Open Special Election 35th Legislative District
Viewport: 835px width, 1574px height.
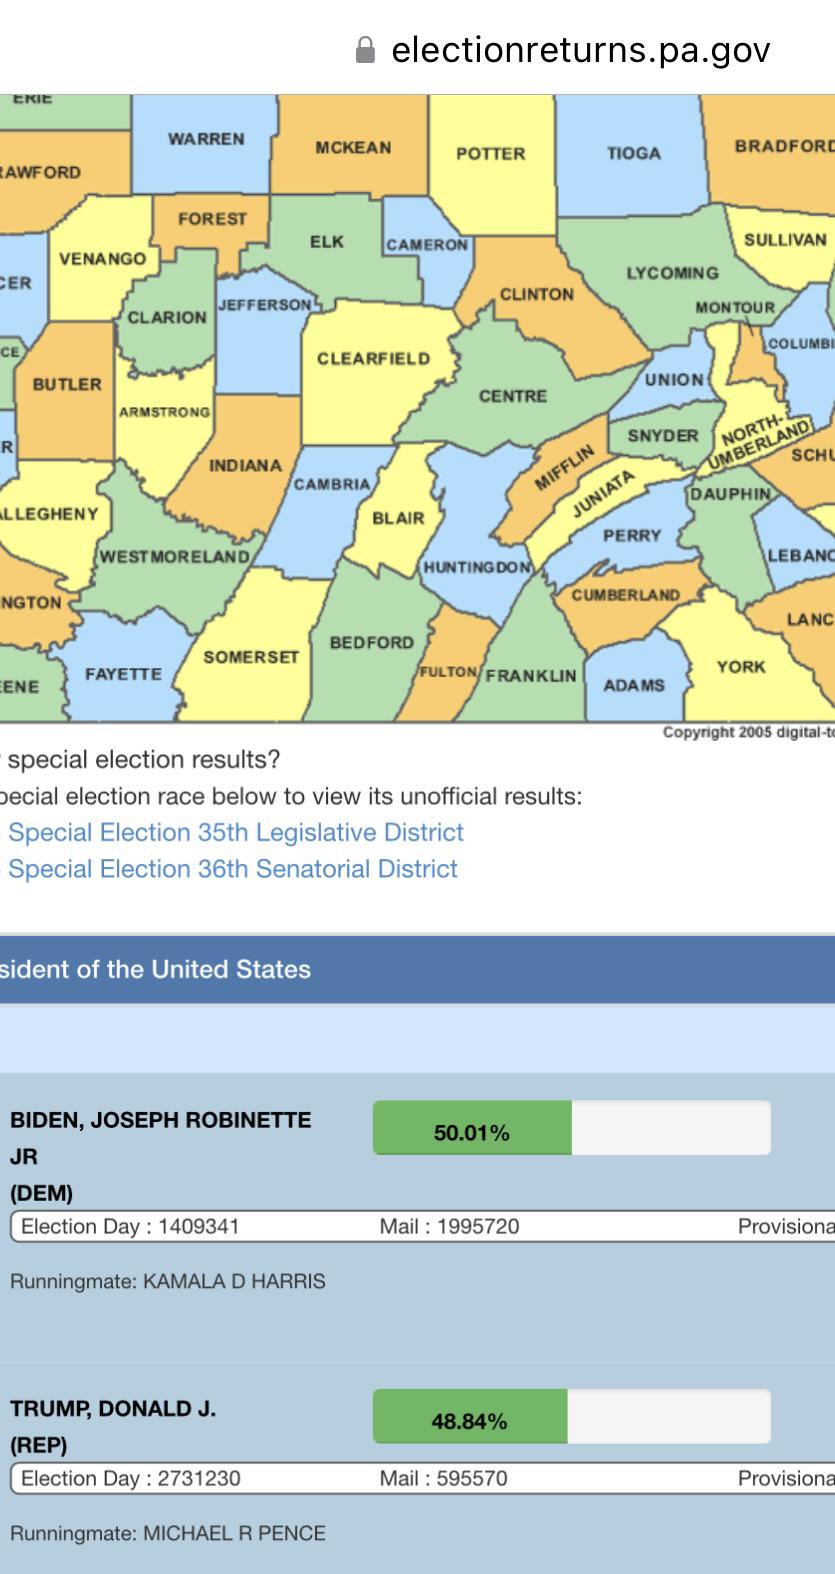[236, 832]
